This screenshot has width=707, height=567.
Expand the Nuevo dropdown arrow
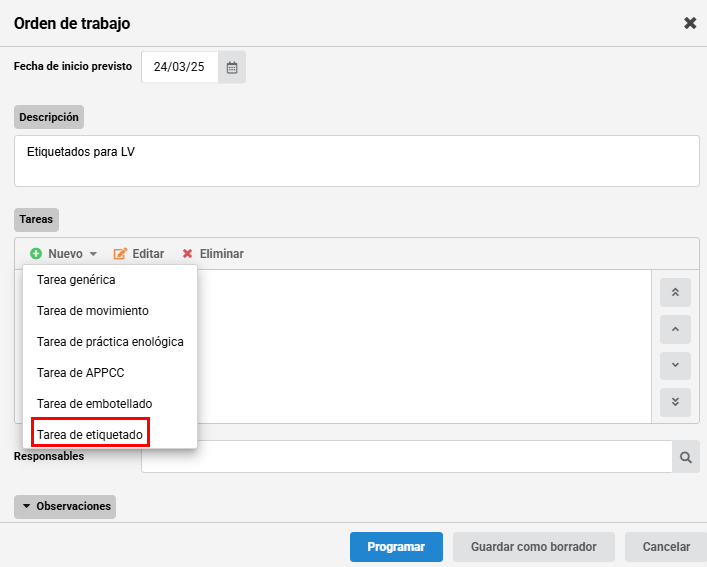(x=93, y=254)
